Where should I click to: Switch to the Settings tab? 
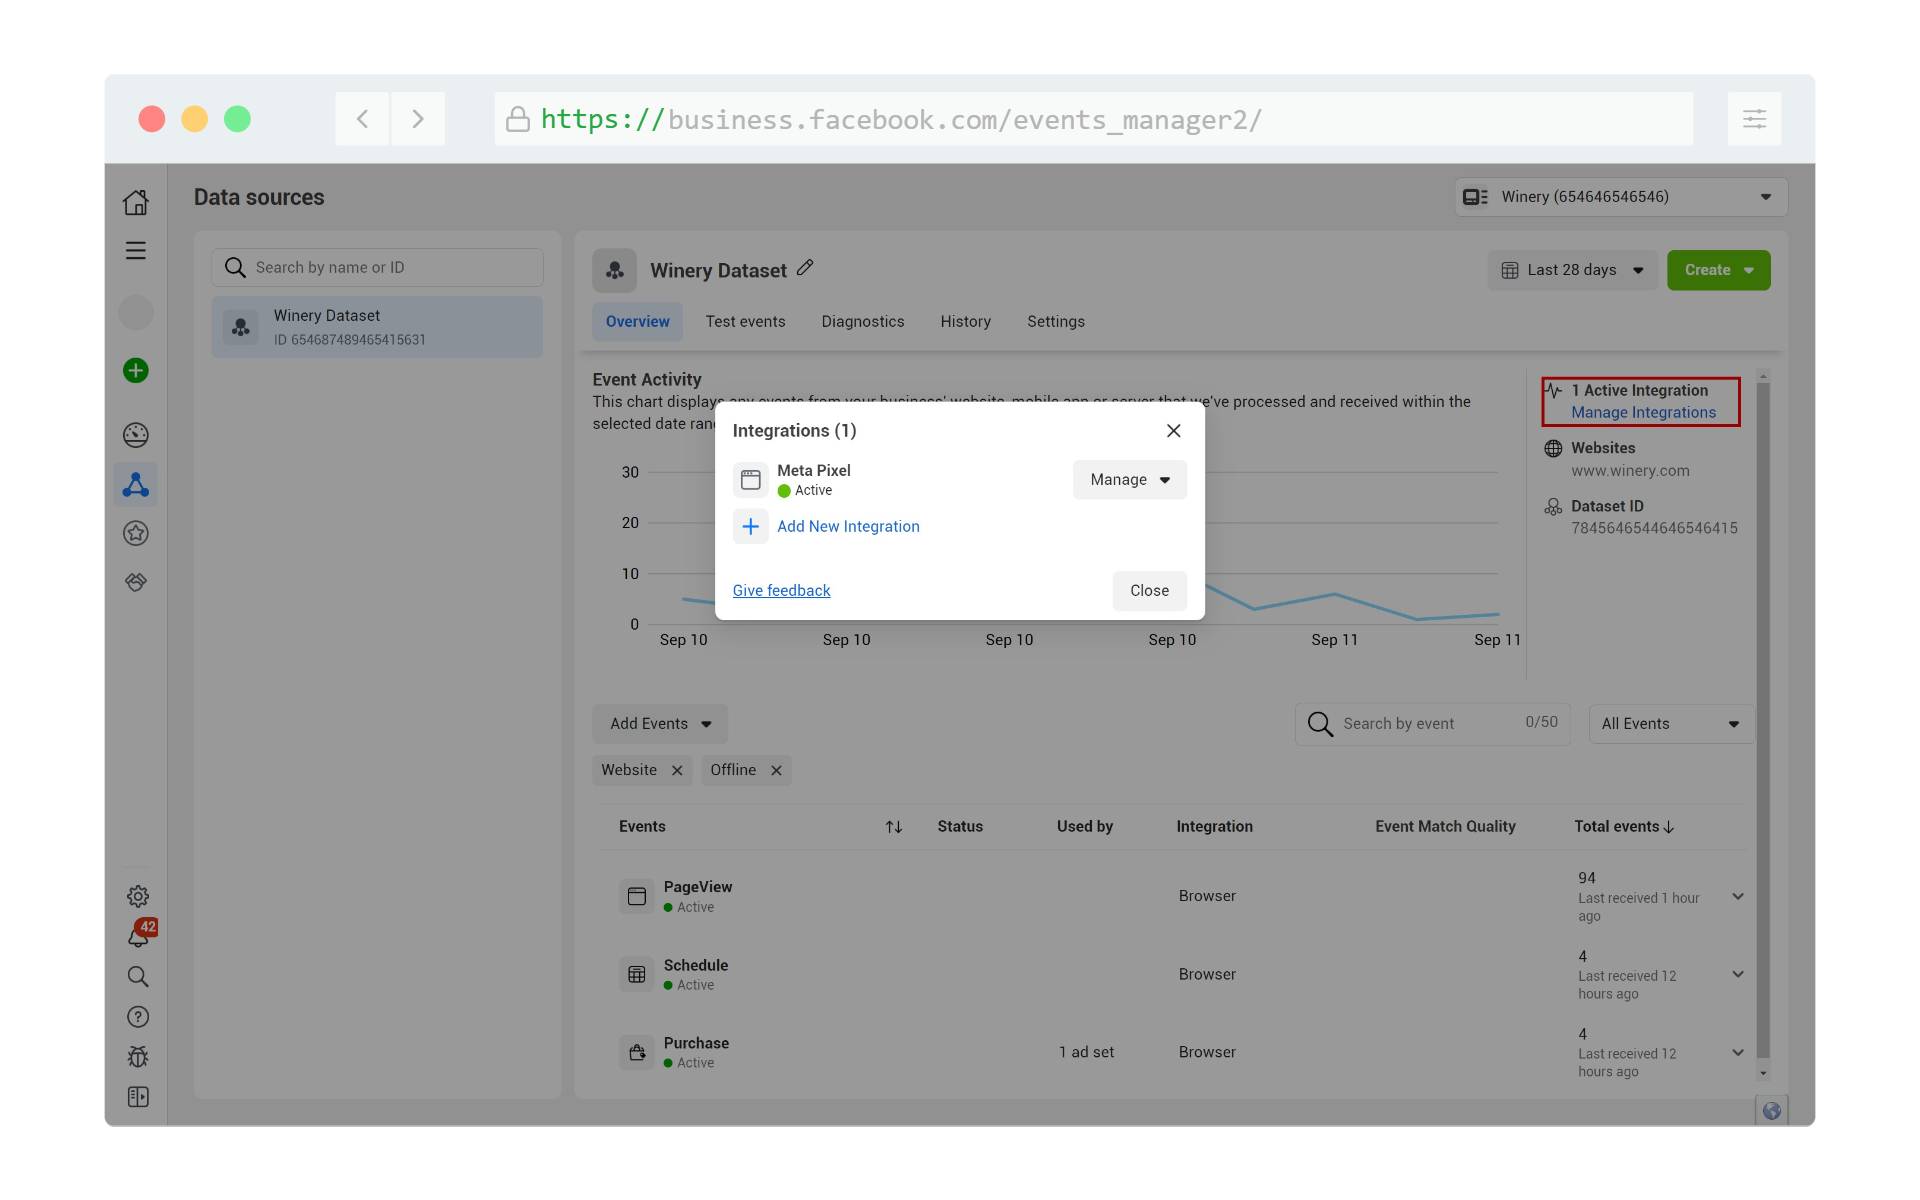tap(1056, 322)
